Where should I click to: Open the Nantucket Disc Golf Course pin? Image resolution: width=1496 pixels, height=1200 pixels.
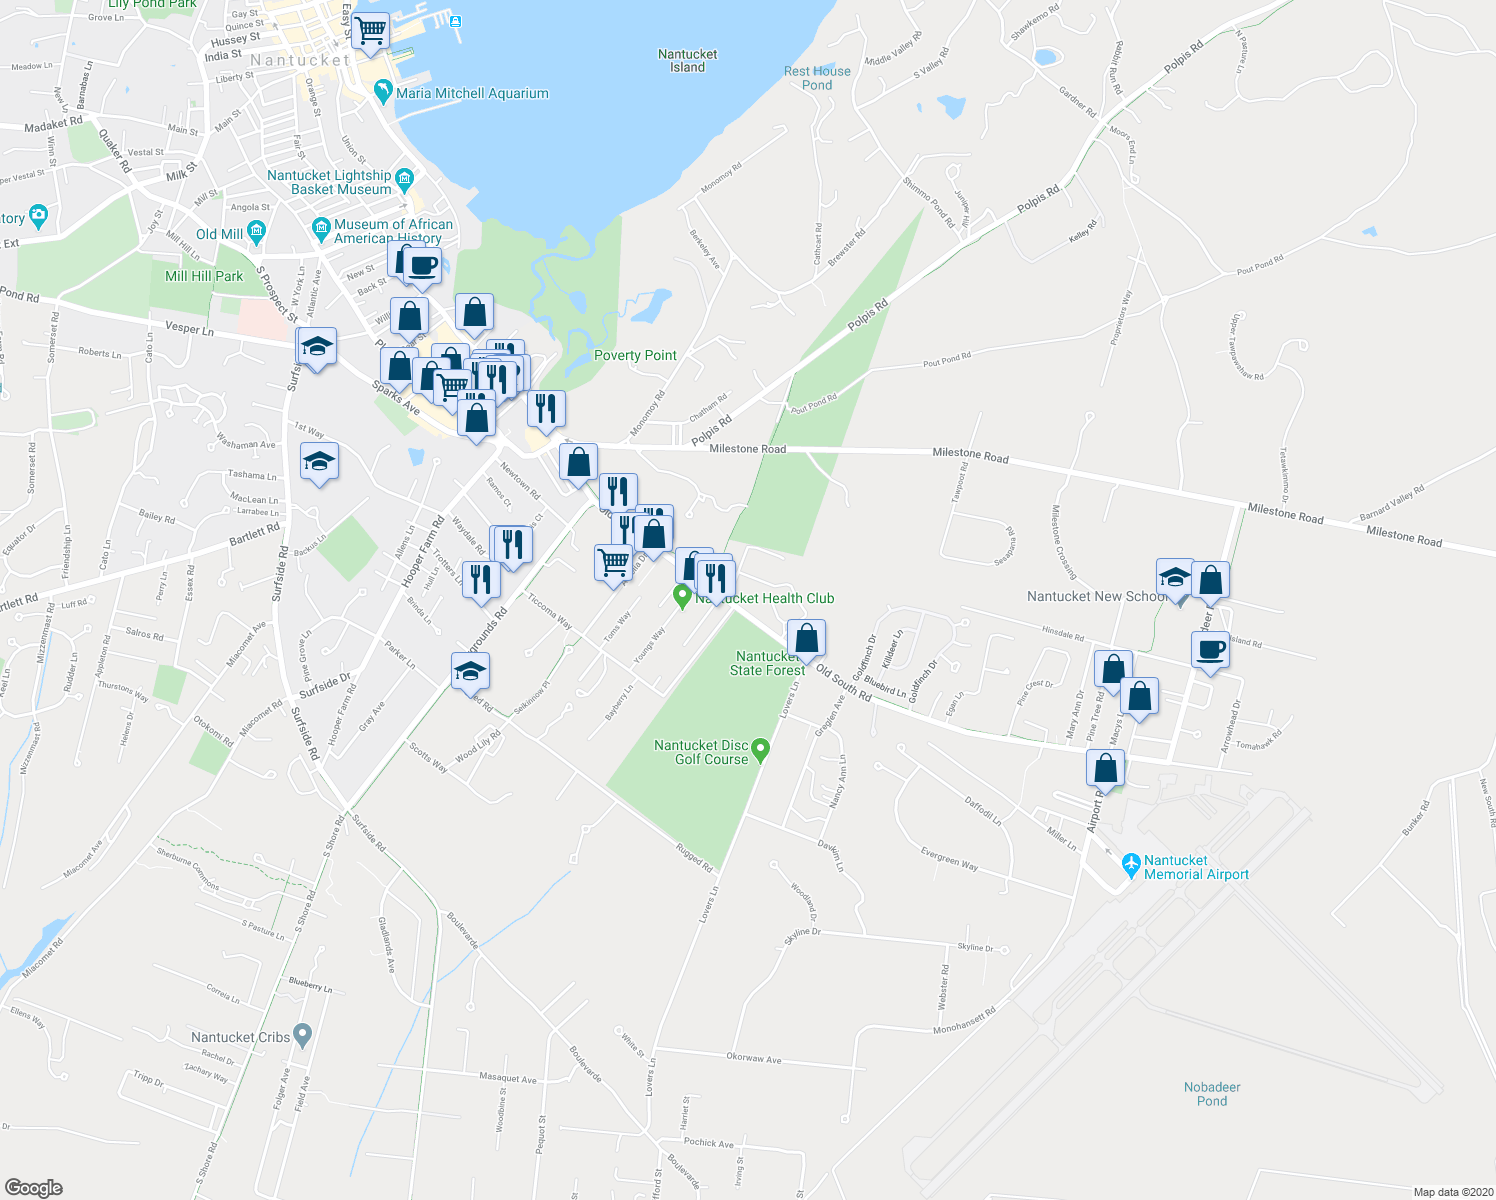[x=761, y=750]
